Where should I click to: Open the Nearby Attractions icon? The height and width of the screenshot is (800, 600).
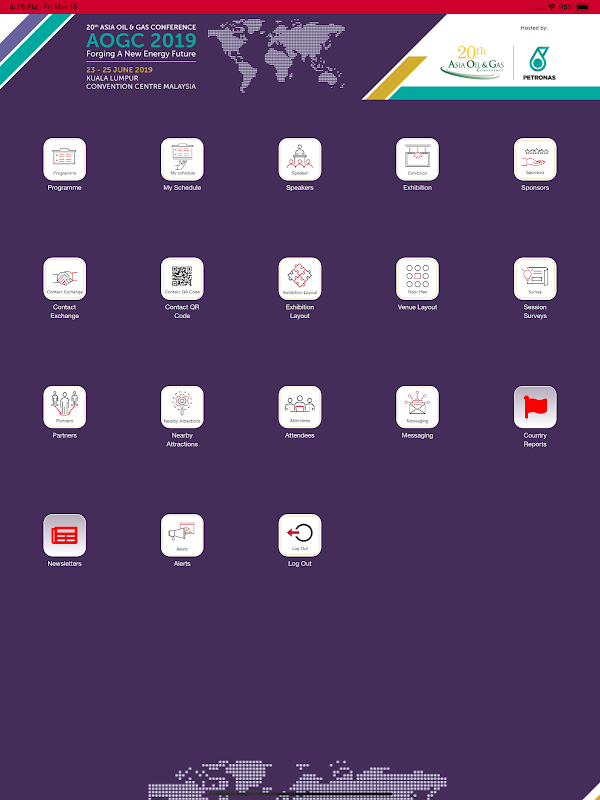[x=182, y=407]
